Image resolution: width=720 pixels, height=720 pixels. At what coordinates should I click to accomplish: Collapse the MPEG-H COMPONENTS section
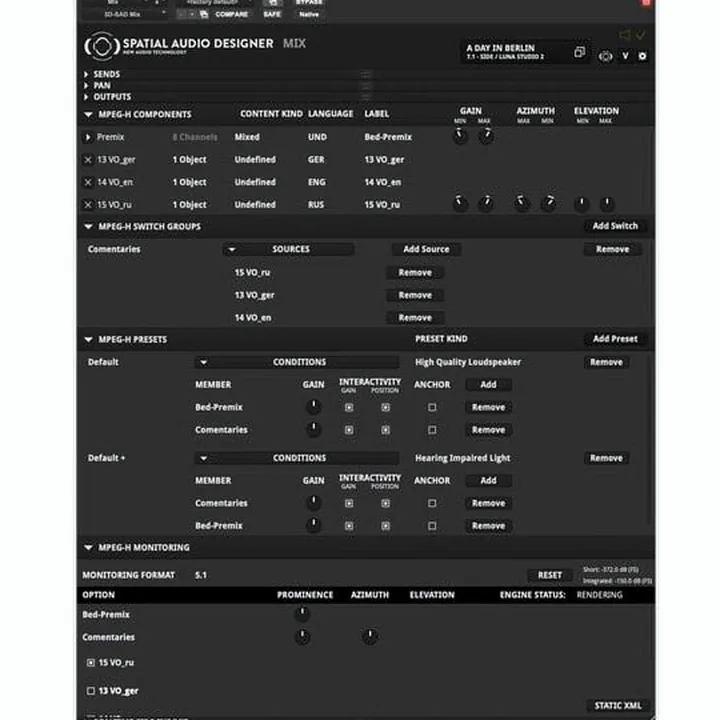(x=88, y=114)
